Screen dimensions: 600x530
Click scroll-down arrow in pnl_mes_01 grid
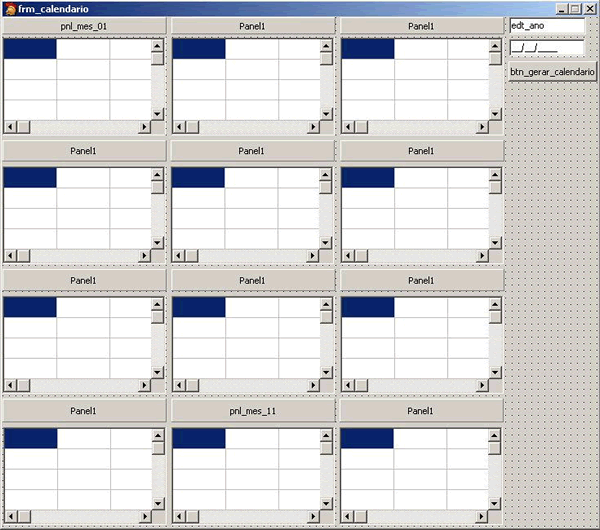[x=157, y=114]
